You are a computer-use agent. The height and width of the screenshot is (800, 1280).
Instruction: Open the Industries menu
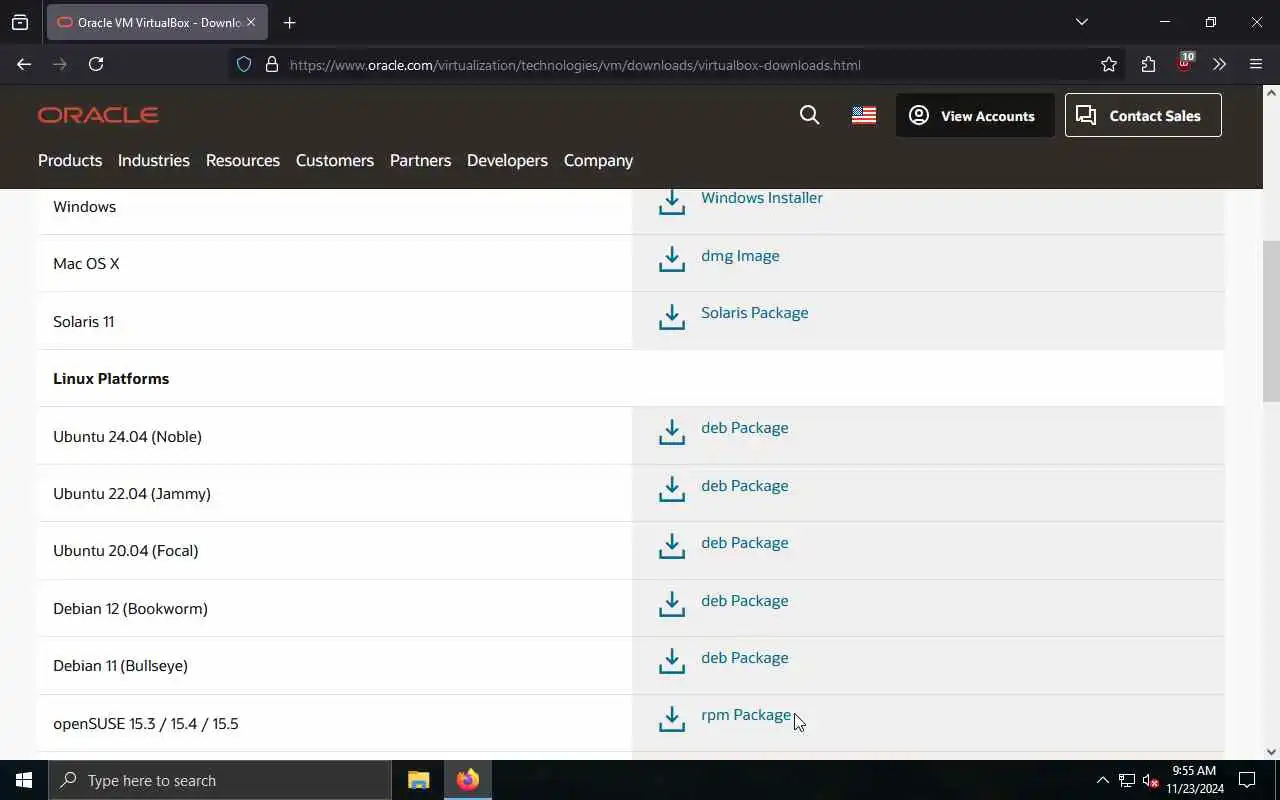154,160
